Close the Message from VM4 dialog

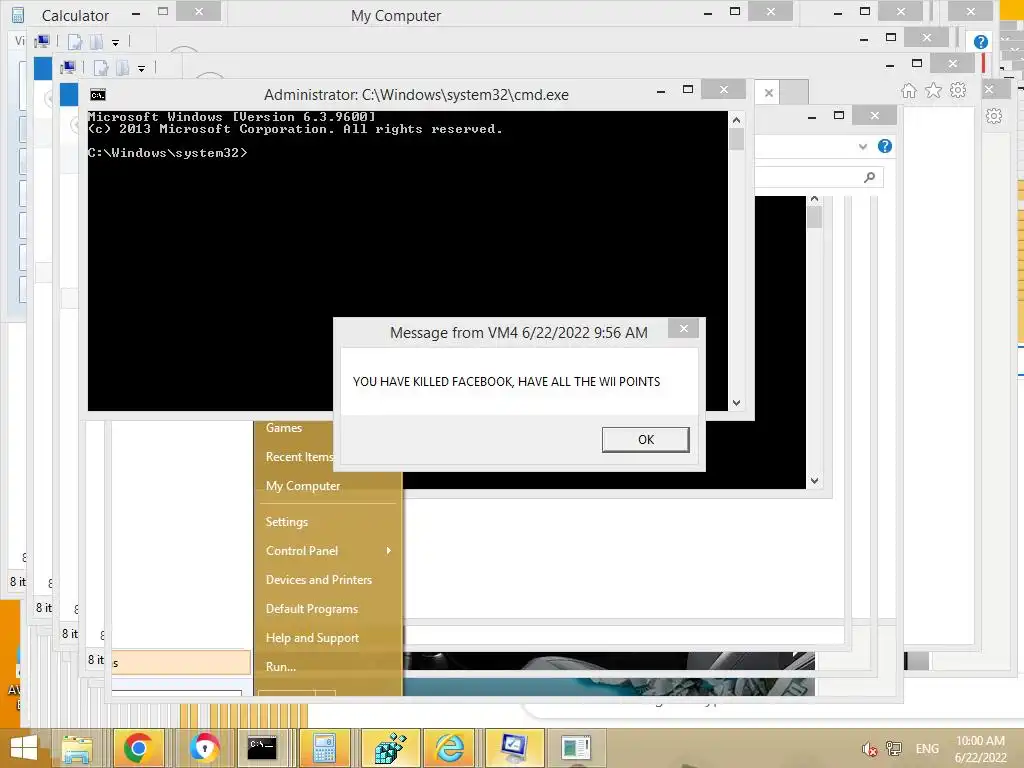tap(683, 328)
